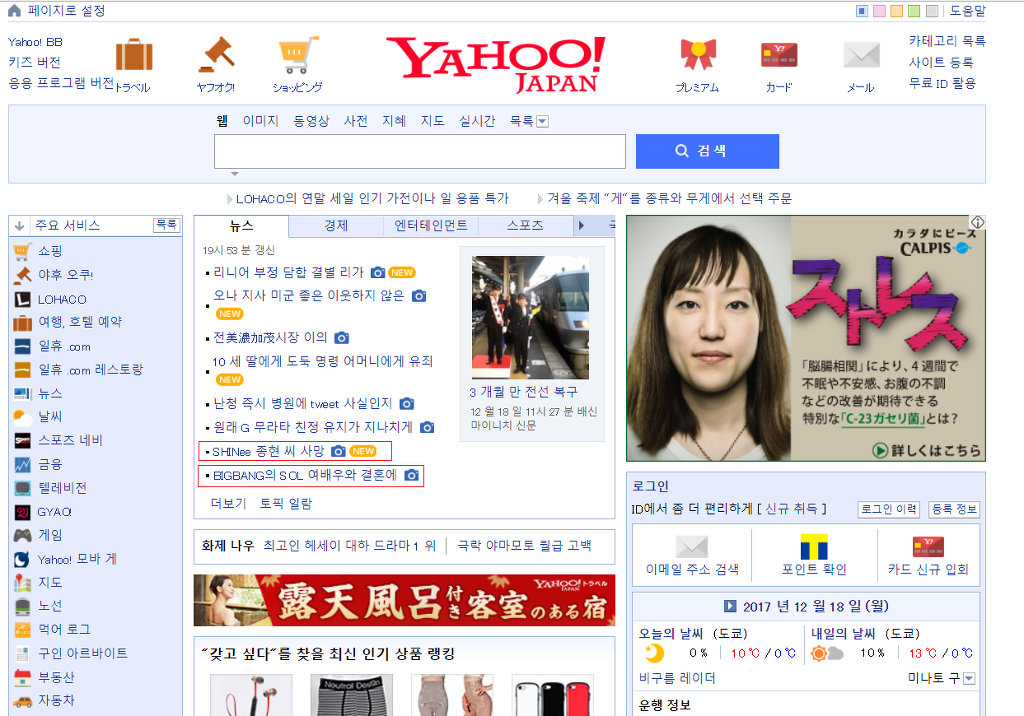The image size is (1024, 716).
Task: Open the auction gavel icon
Action: 217,55
